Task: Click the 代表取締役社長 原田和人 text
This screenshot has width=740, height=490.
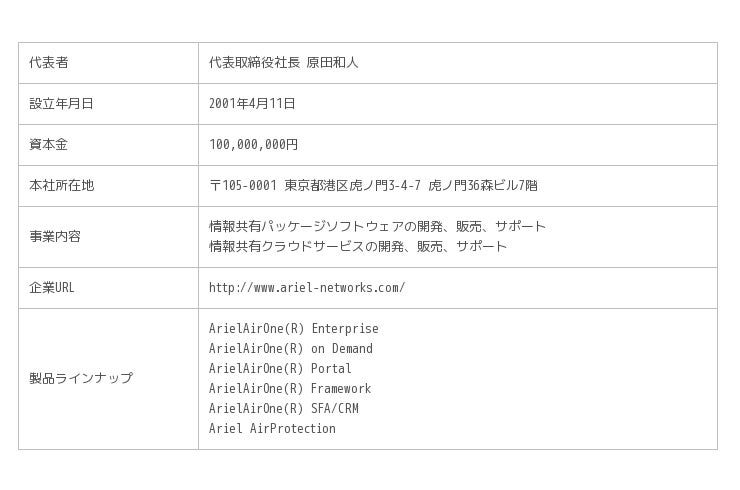Action: [283, 63]
